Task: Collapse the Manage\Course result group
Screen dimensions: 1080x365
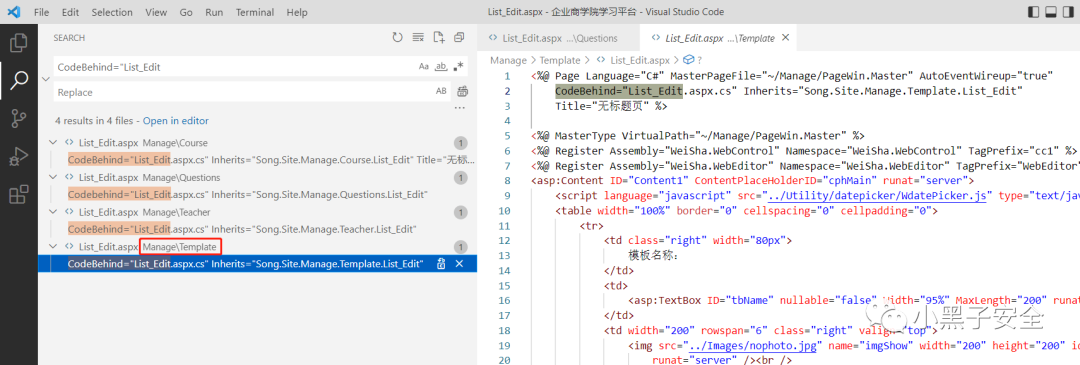Action: point(54,143)
